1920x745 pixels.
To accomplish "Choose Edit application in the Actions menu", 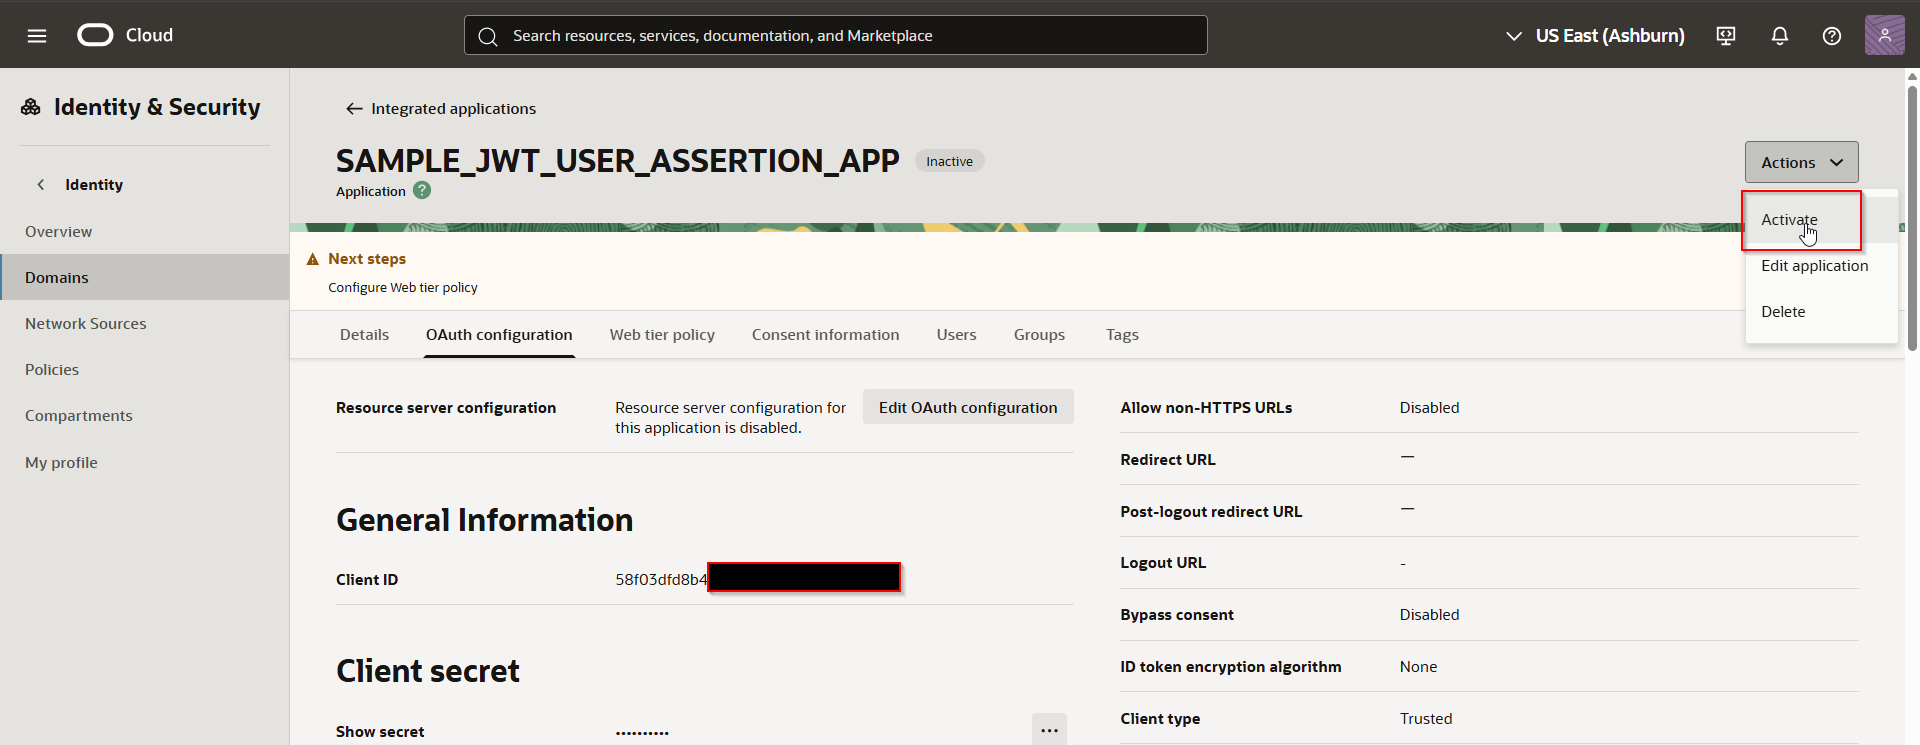I will (x=1814, y=266).
